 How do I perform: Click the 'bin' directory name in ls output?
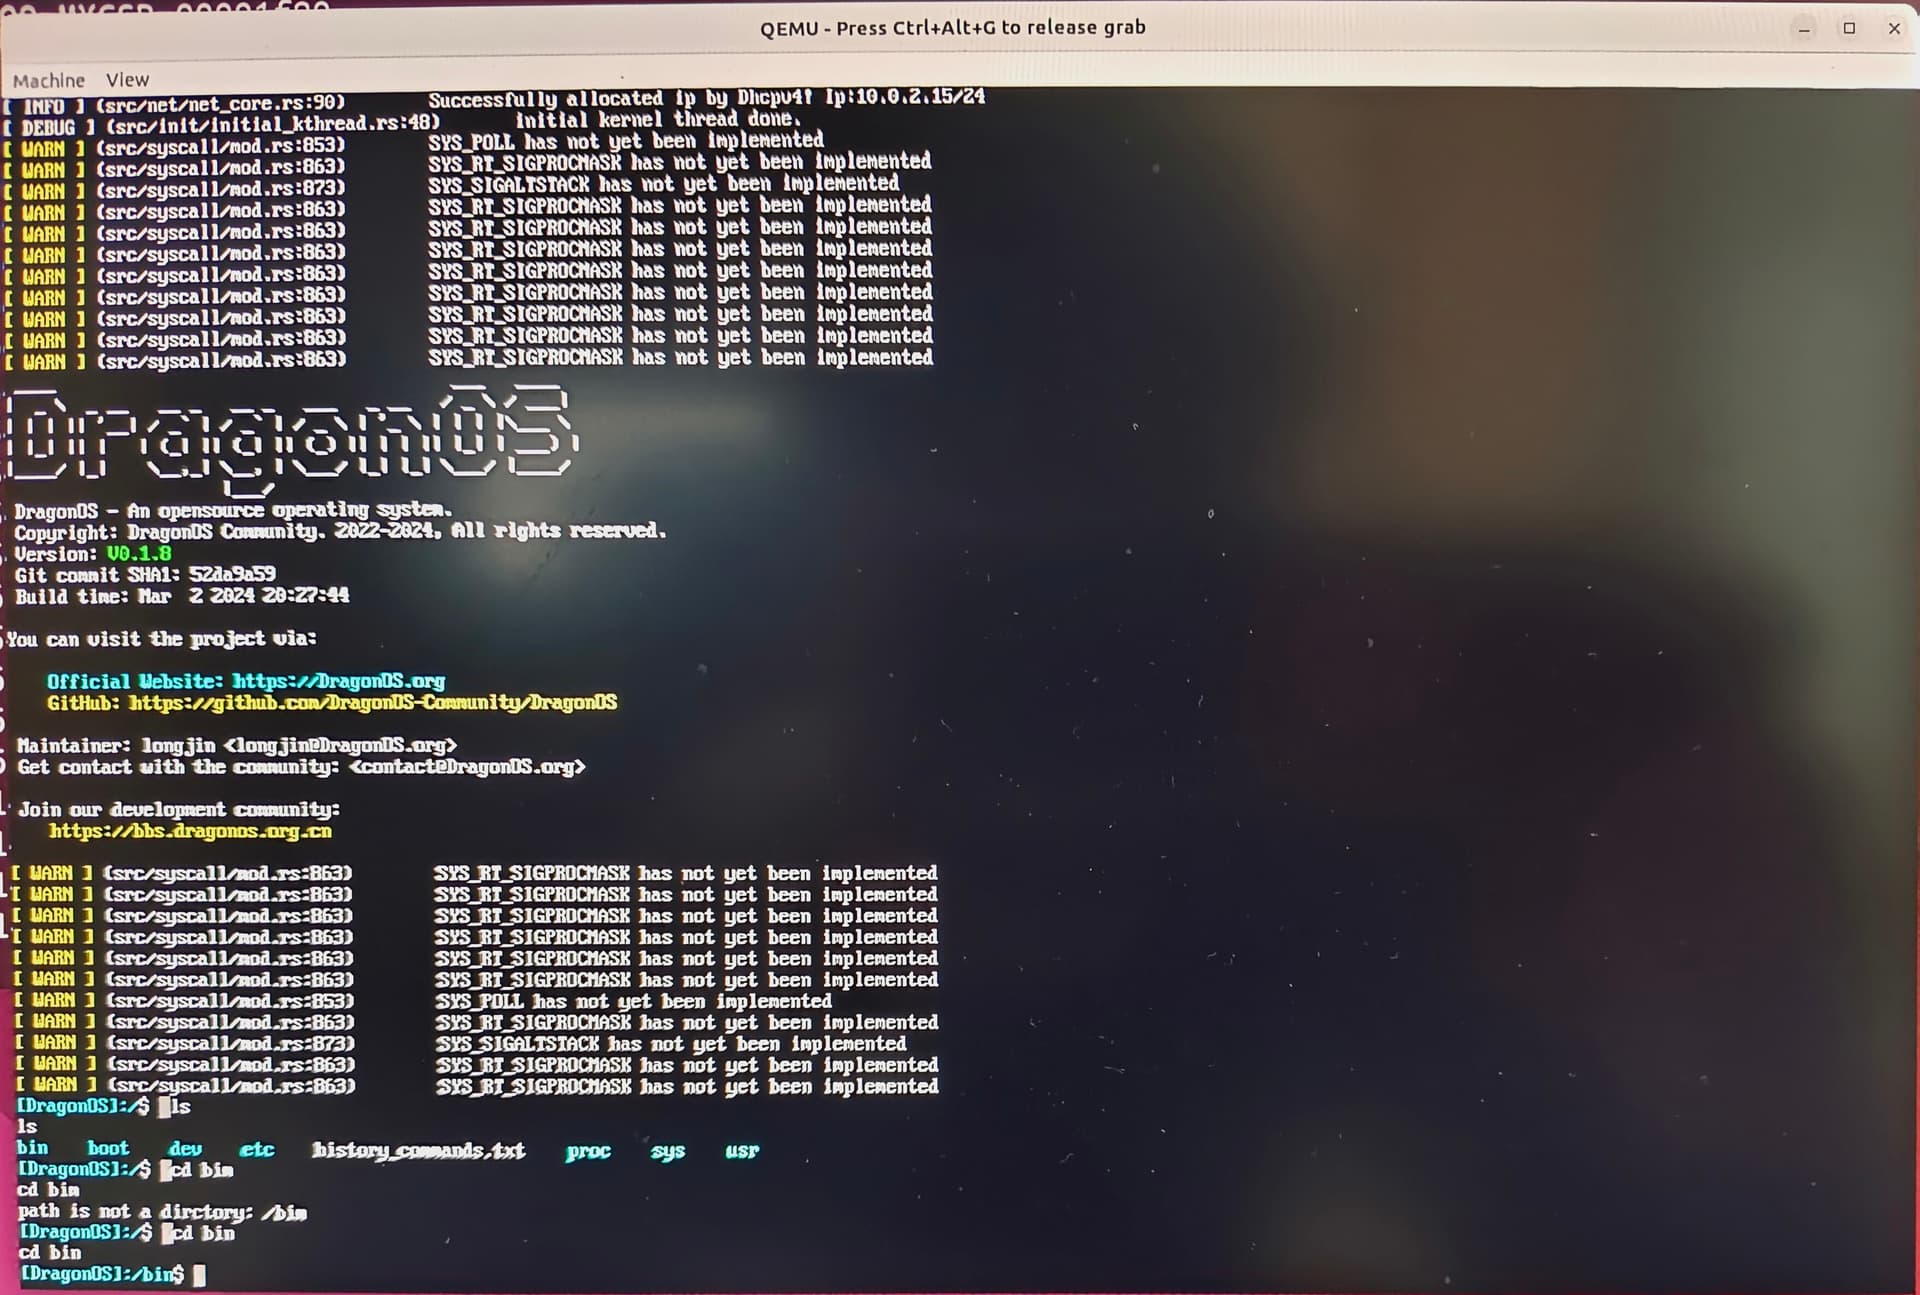(32, 1148)
